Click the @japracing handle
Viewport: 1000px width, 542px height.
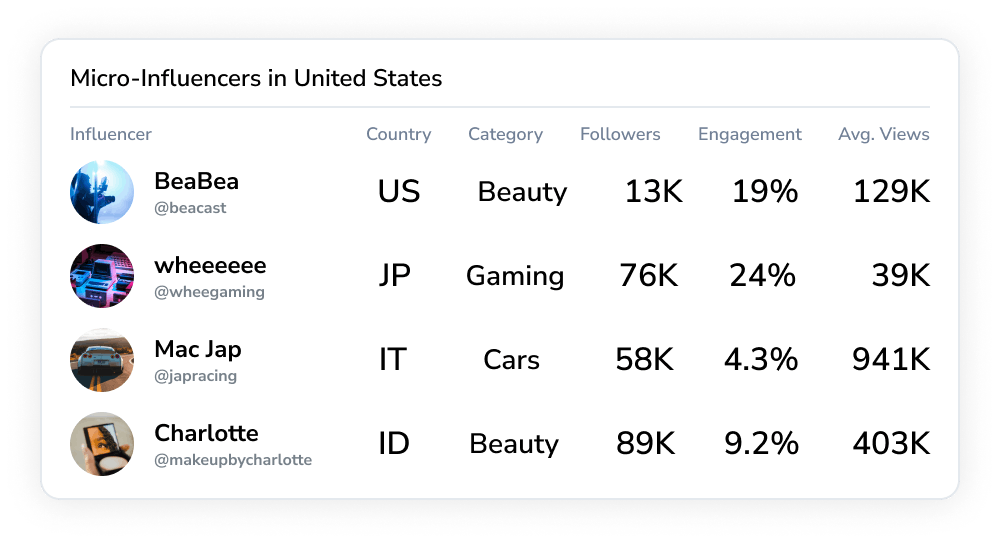(x=195, y=376)
